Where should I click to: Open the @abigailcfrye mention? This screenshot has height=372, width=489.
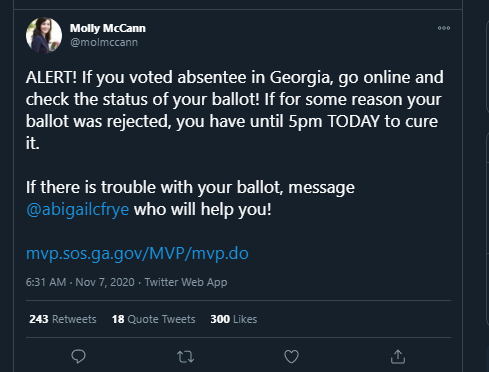coord(77,209)
